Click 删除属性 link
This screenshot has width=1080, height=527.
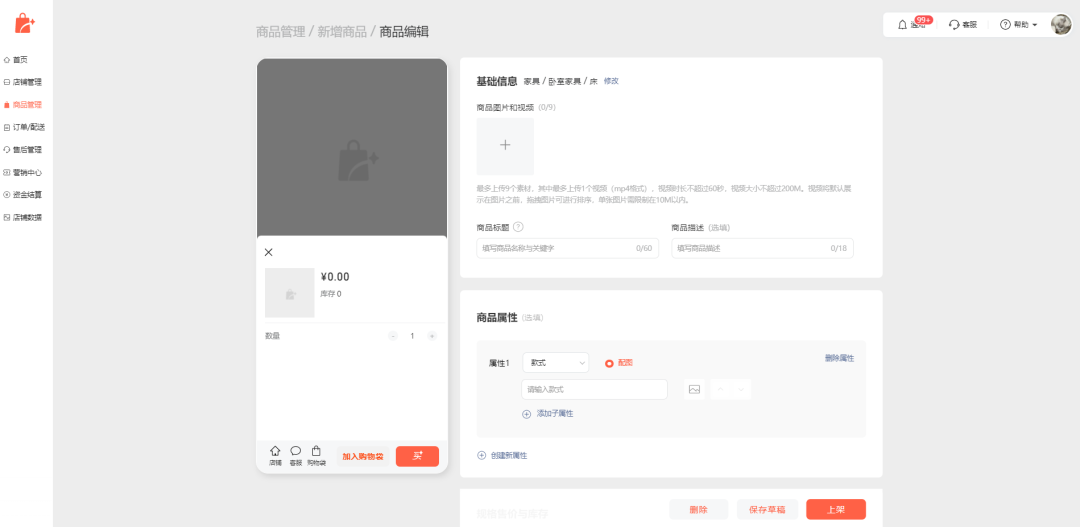pyautogui.click(x=839, y=358)
